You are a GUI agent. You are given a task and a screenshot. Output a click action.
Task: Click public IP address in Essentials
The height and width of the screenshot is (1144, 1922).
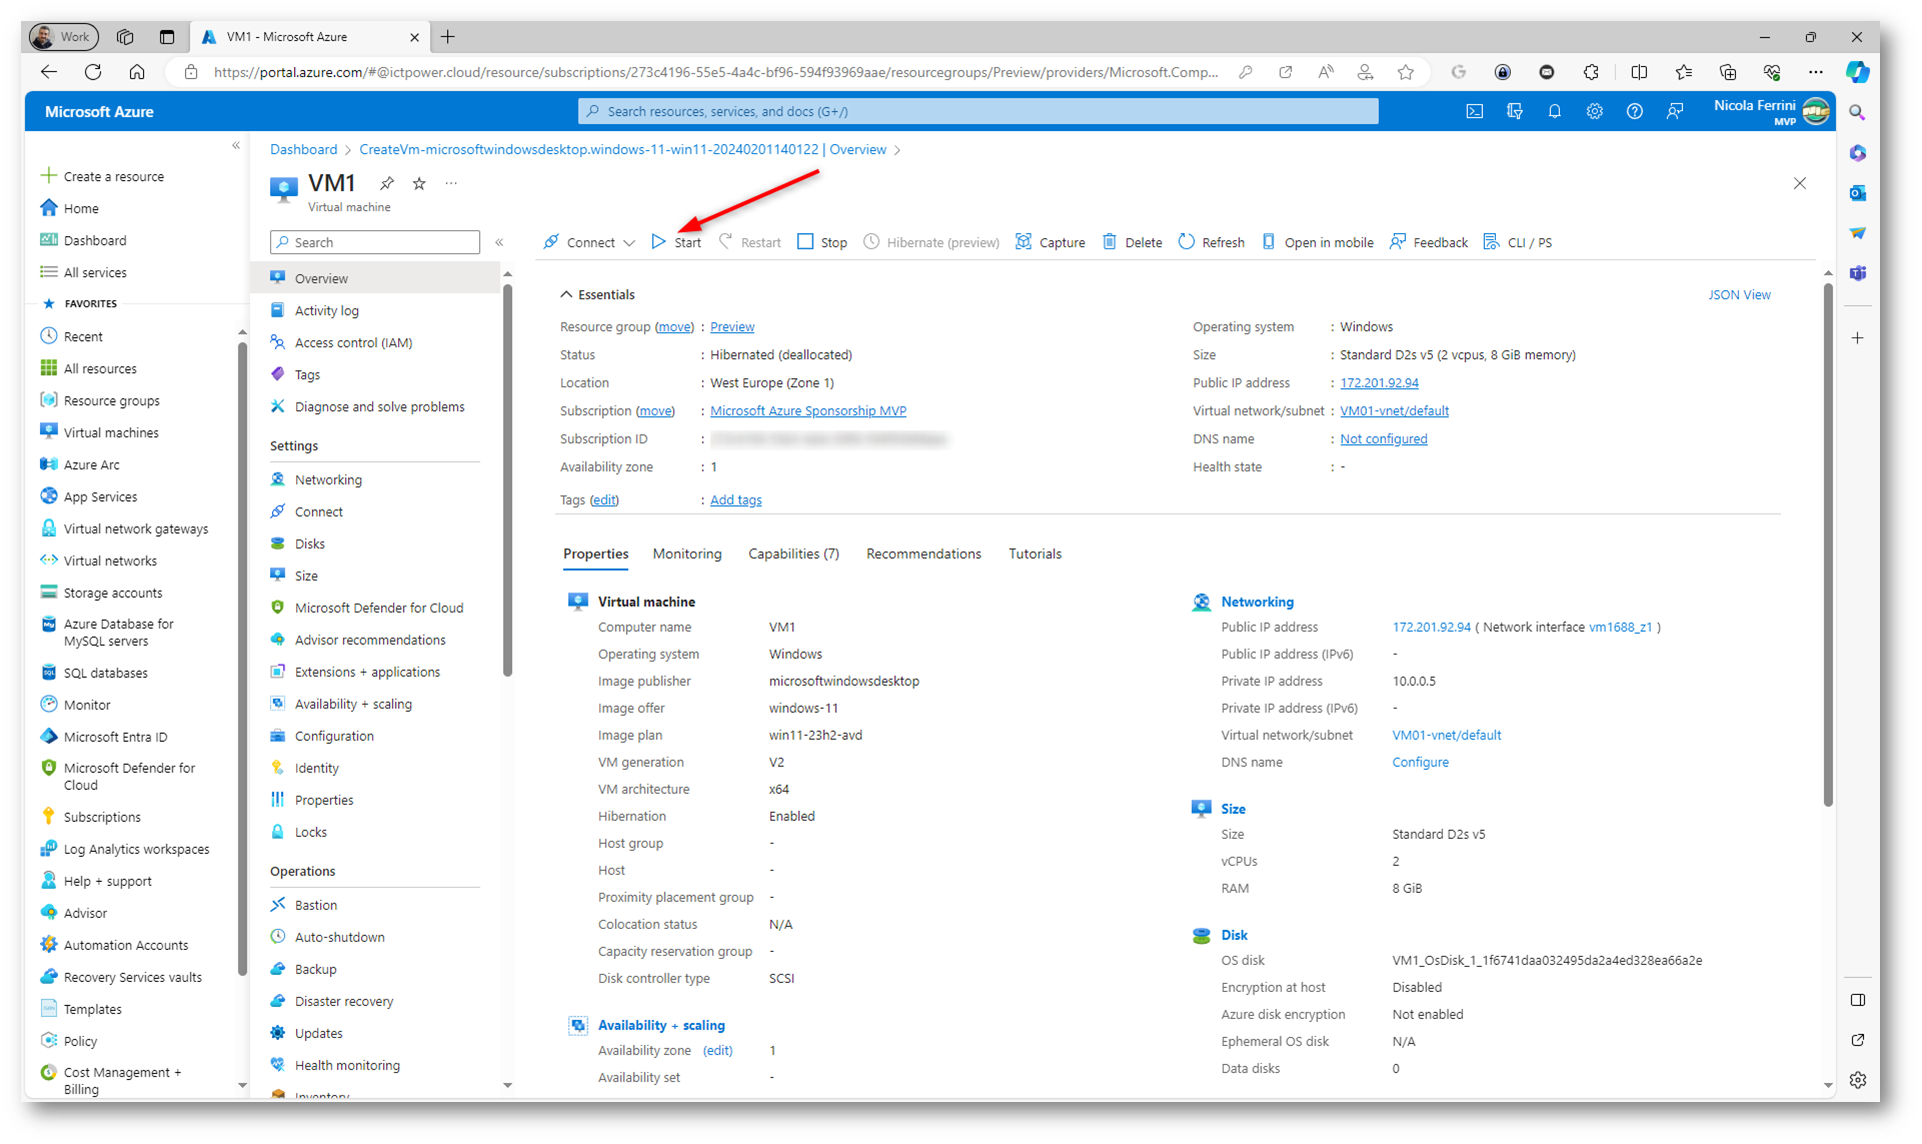tap(1379, 383)
